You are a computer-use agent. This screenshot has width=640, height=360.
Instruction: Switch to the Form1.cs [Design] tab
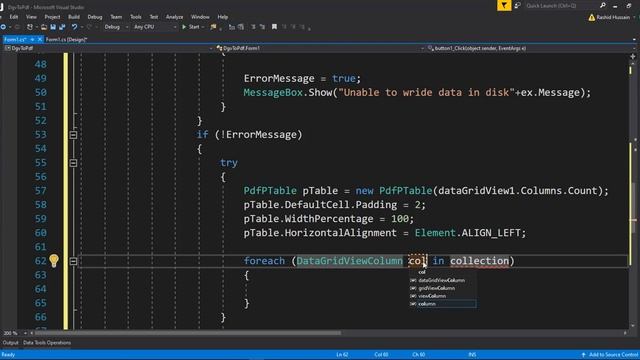pos(67,40)
